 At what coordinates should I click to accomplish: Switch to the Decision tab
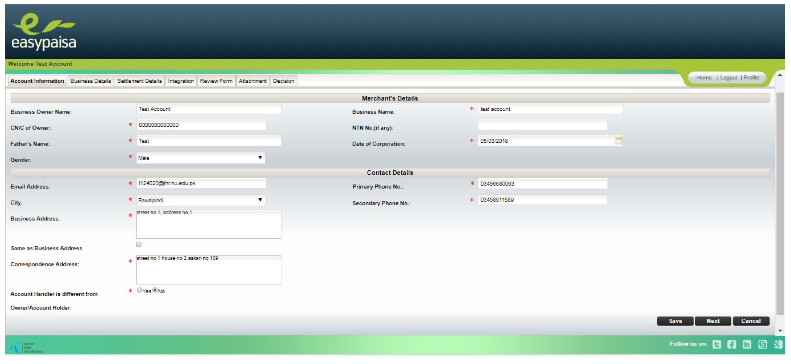click(x=284, y=81)
